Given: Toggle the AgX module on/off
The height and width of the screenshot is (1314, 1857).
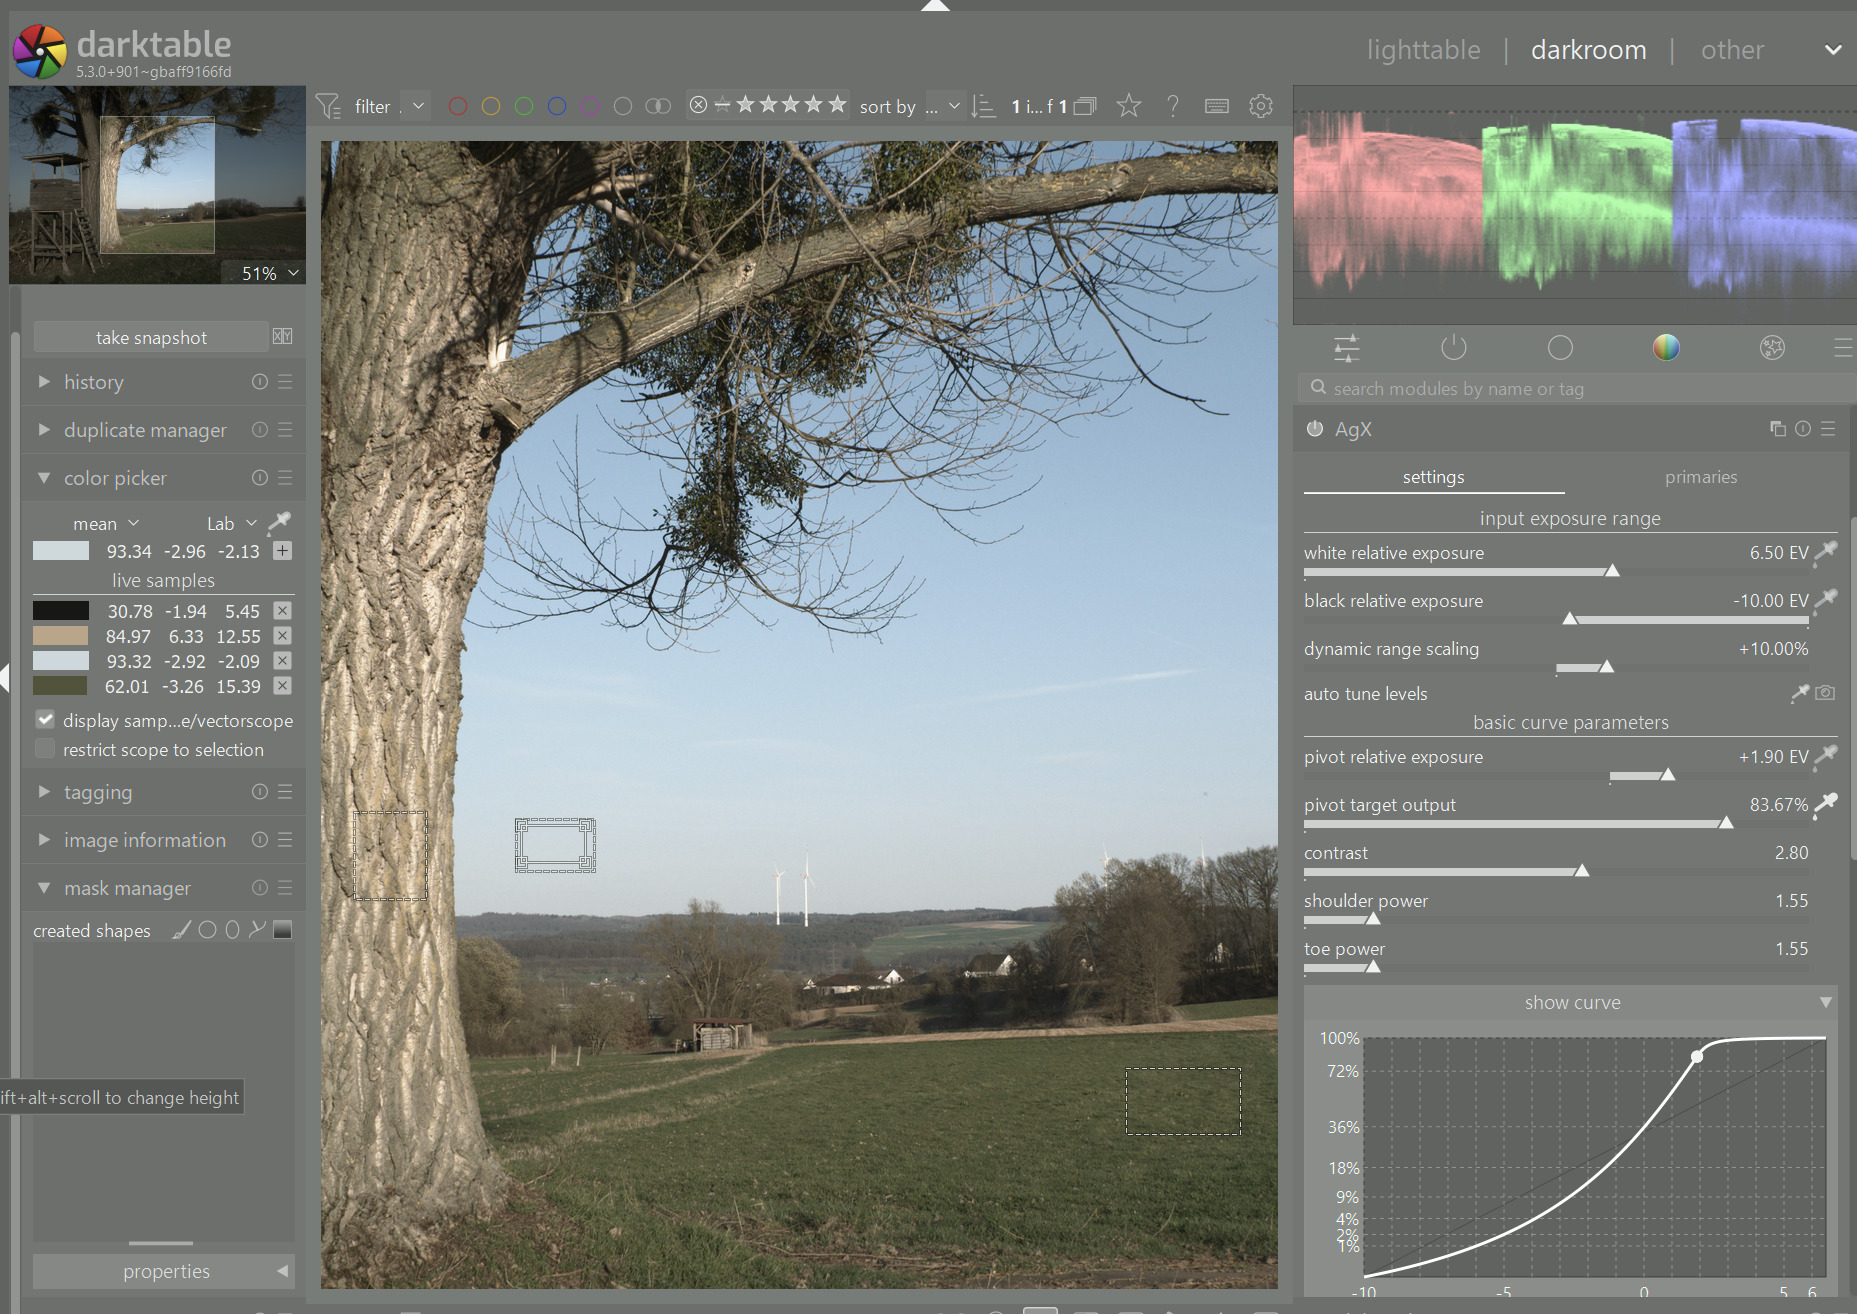Looking at the screenshot, I should coord(1315,429).
